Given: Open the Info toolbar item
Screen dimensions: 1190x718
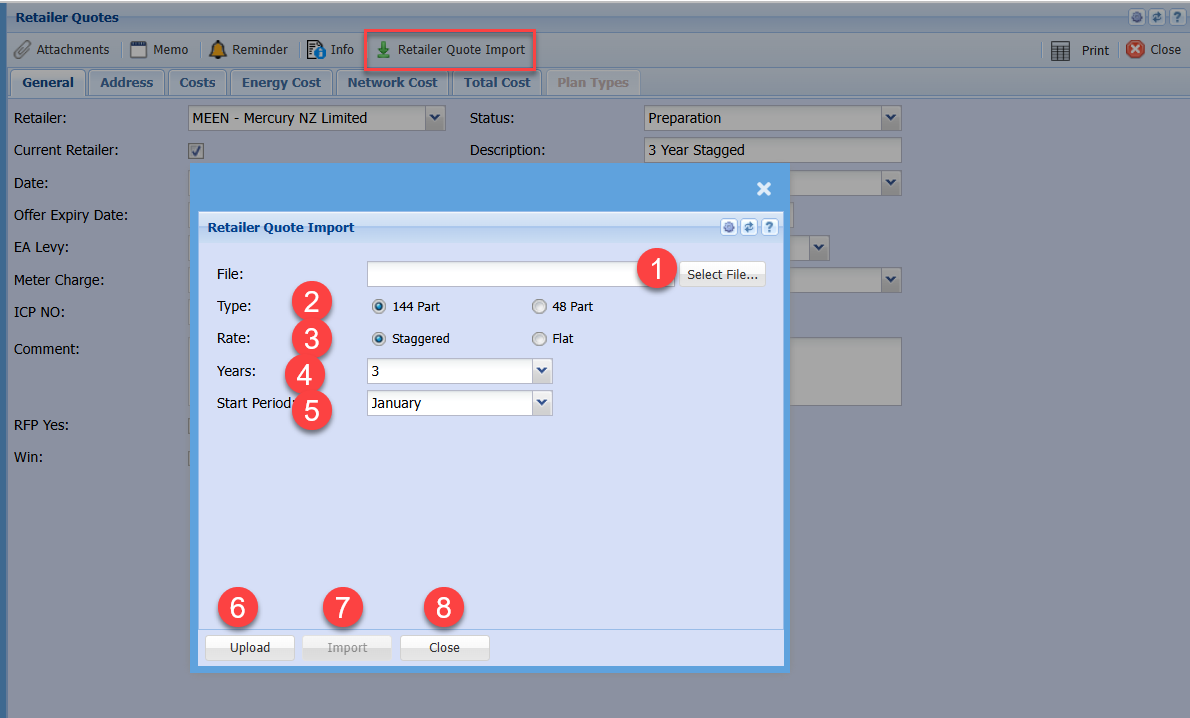Looking at the screenshot, I should 330,50.
